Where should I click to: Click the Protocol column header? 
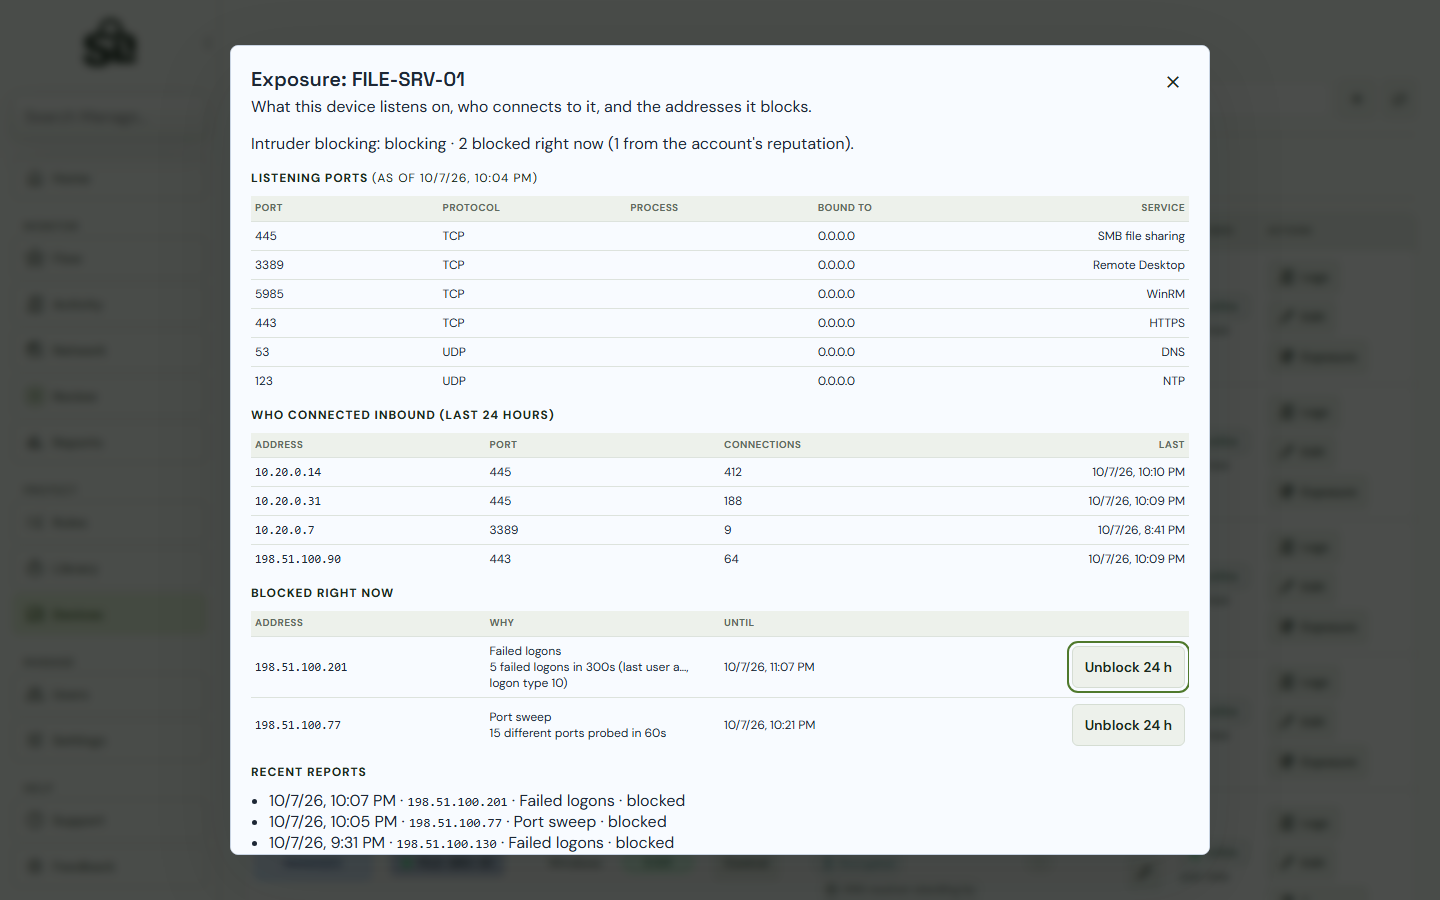(471, 208)
